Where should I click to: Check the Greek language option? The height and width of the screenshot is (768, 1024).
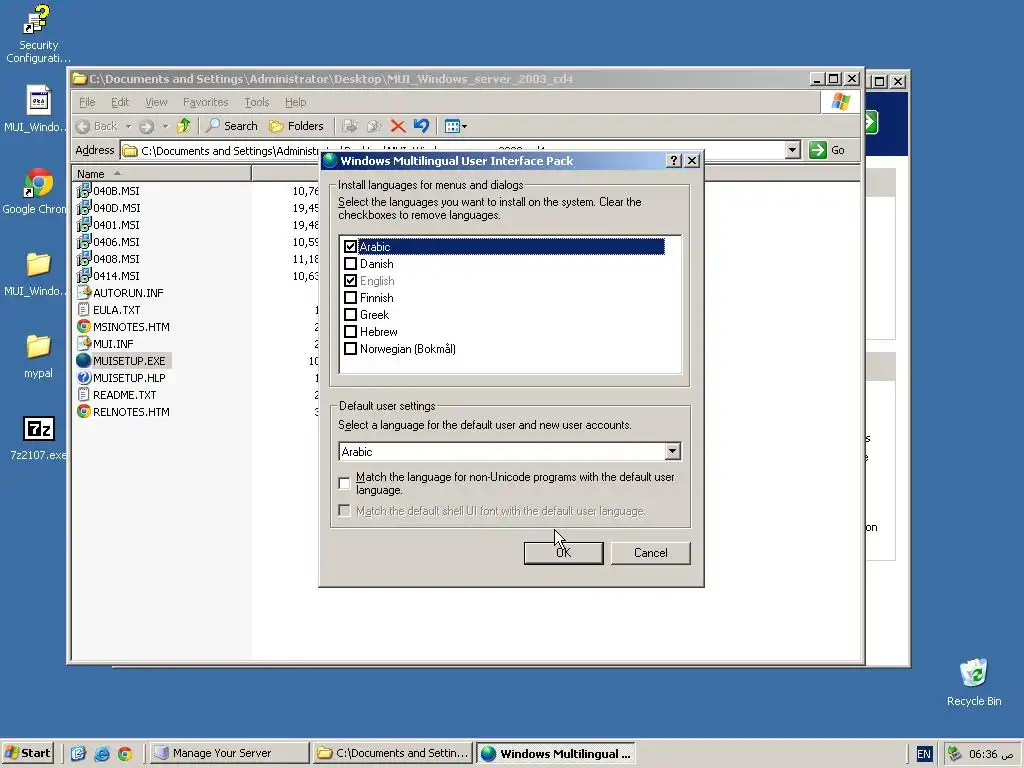(350, 314)
